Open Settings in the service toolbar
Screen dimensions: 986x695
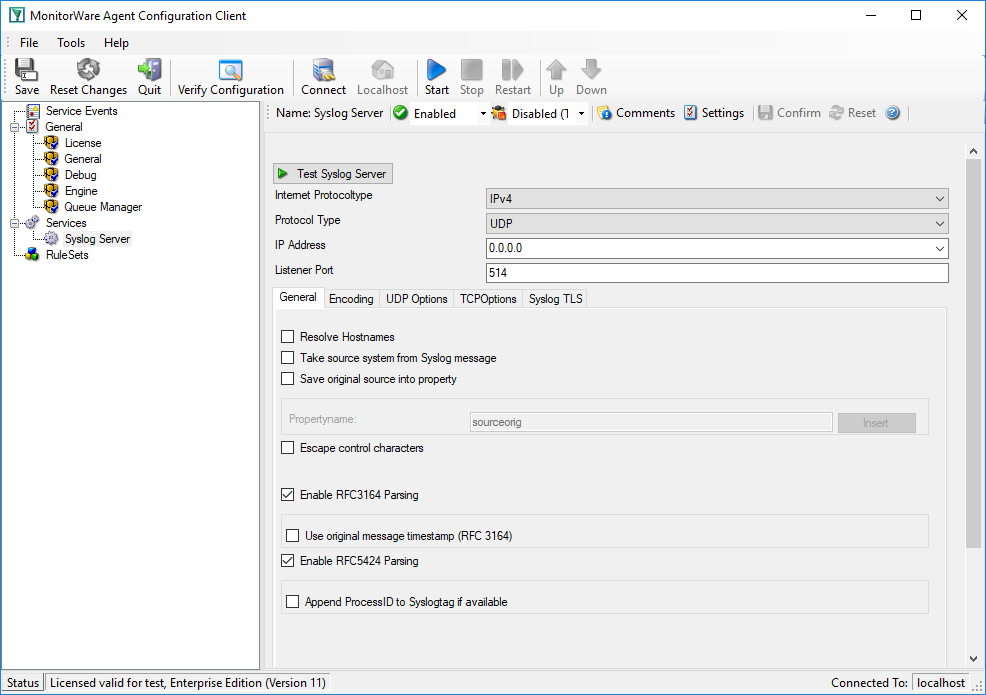pyautogui.click(x=714, y=113)
